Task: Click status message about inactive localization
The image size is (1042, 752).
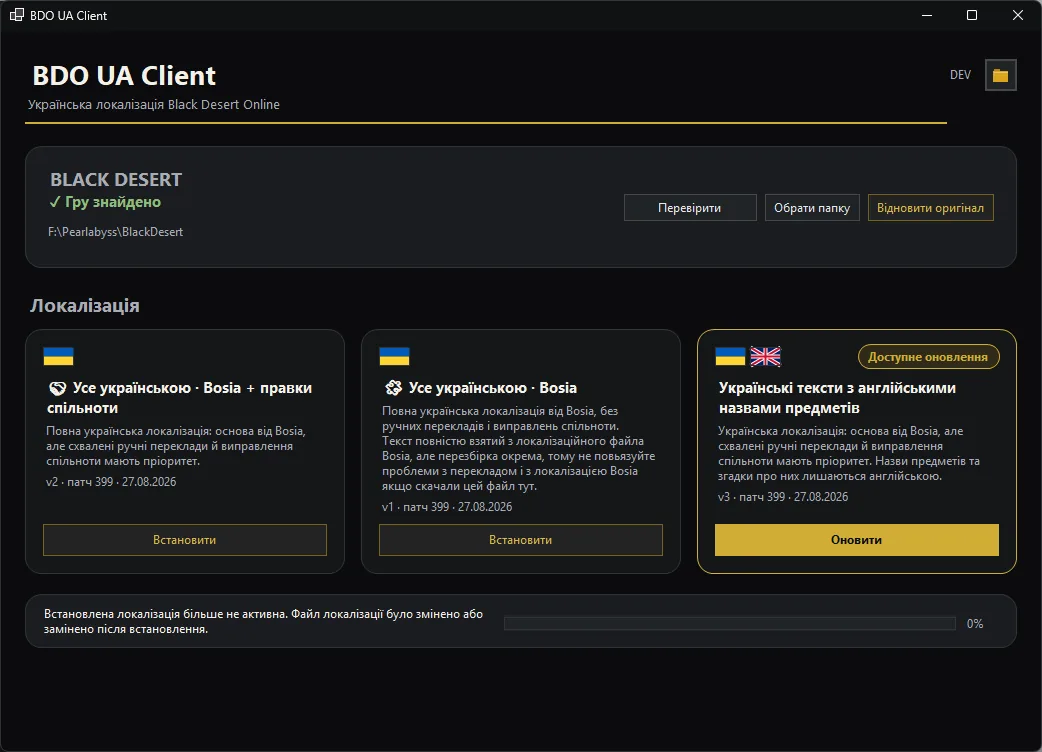Action: [264, 621]
